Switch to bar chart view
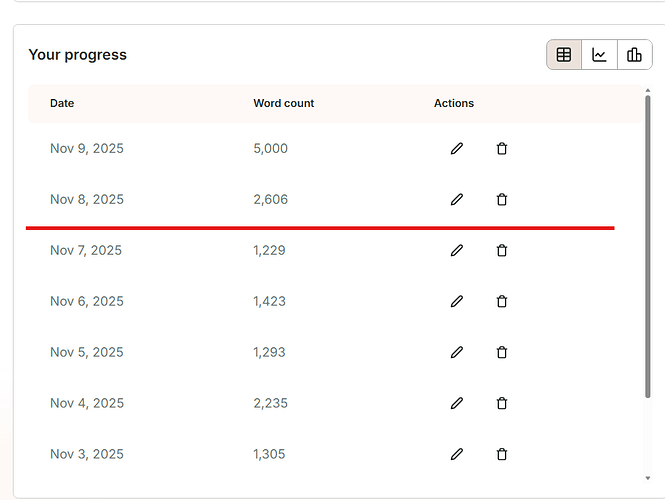This screenshot has width=665, height=500. coord(634,55)
